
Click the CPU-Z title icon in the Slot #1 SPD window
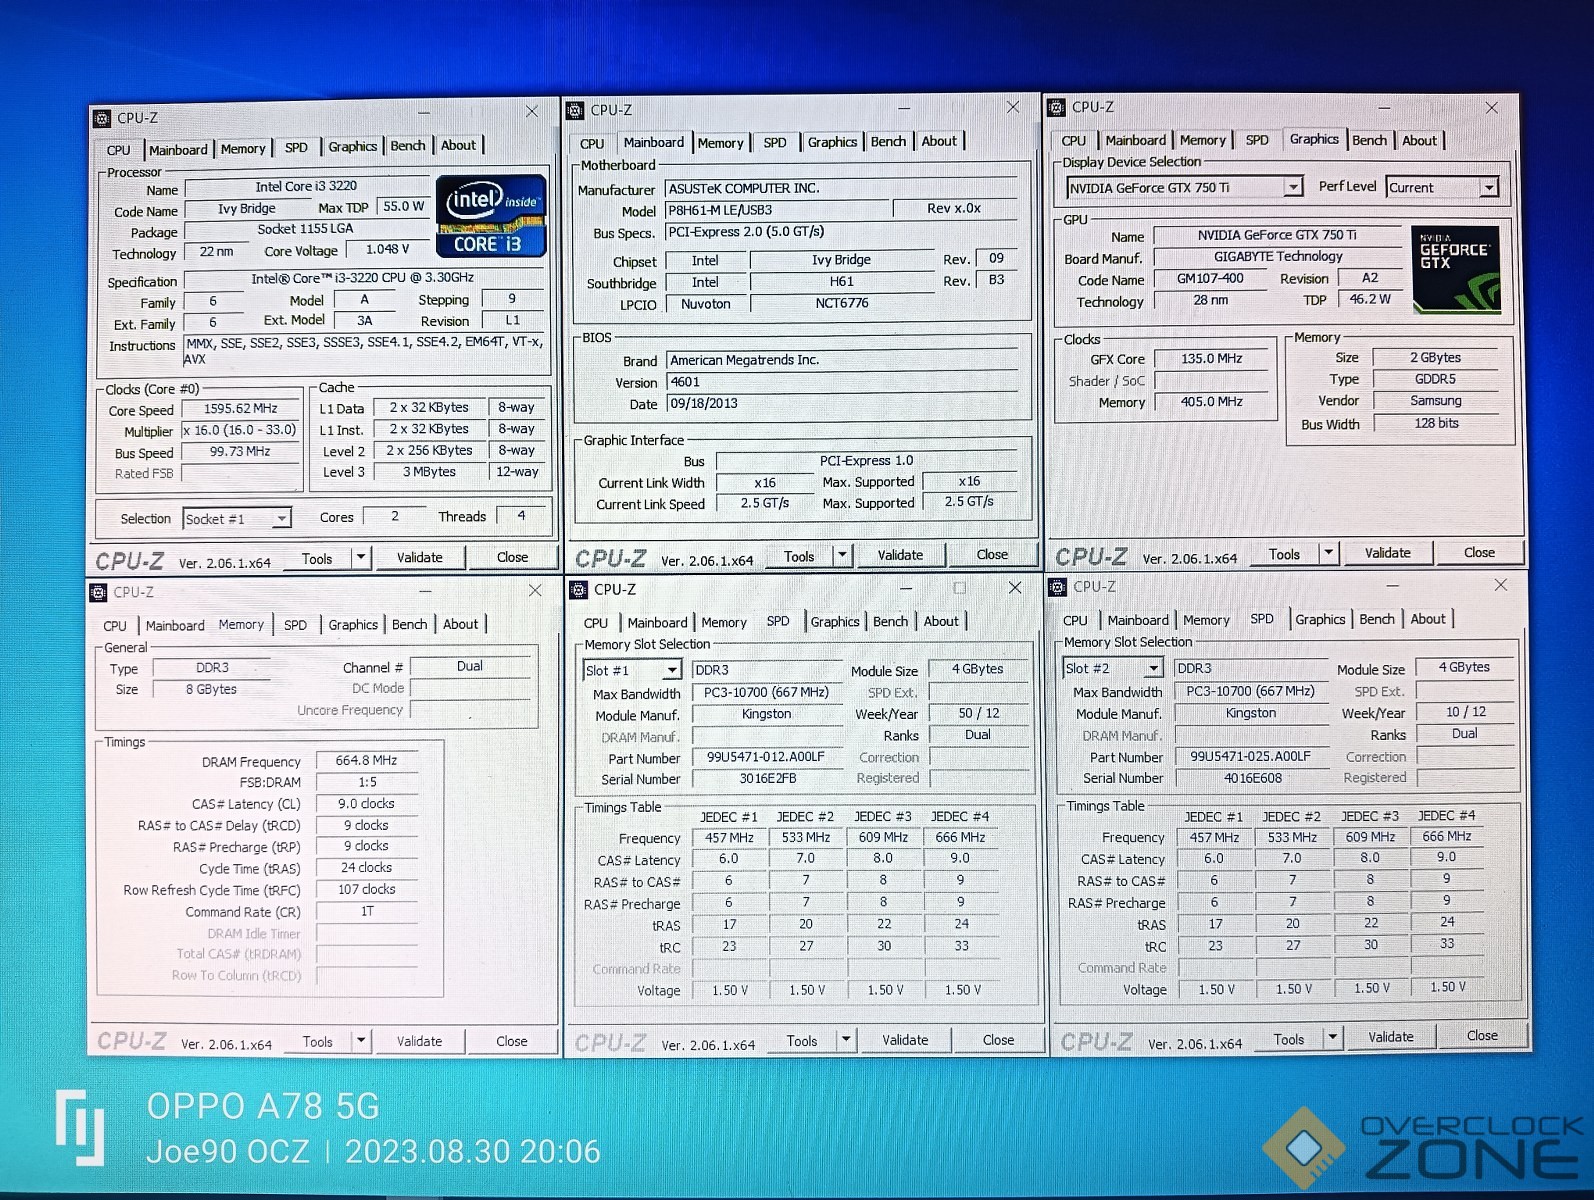pos(578,590)
